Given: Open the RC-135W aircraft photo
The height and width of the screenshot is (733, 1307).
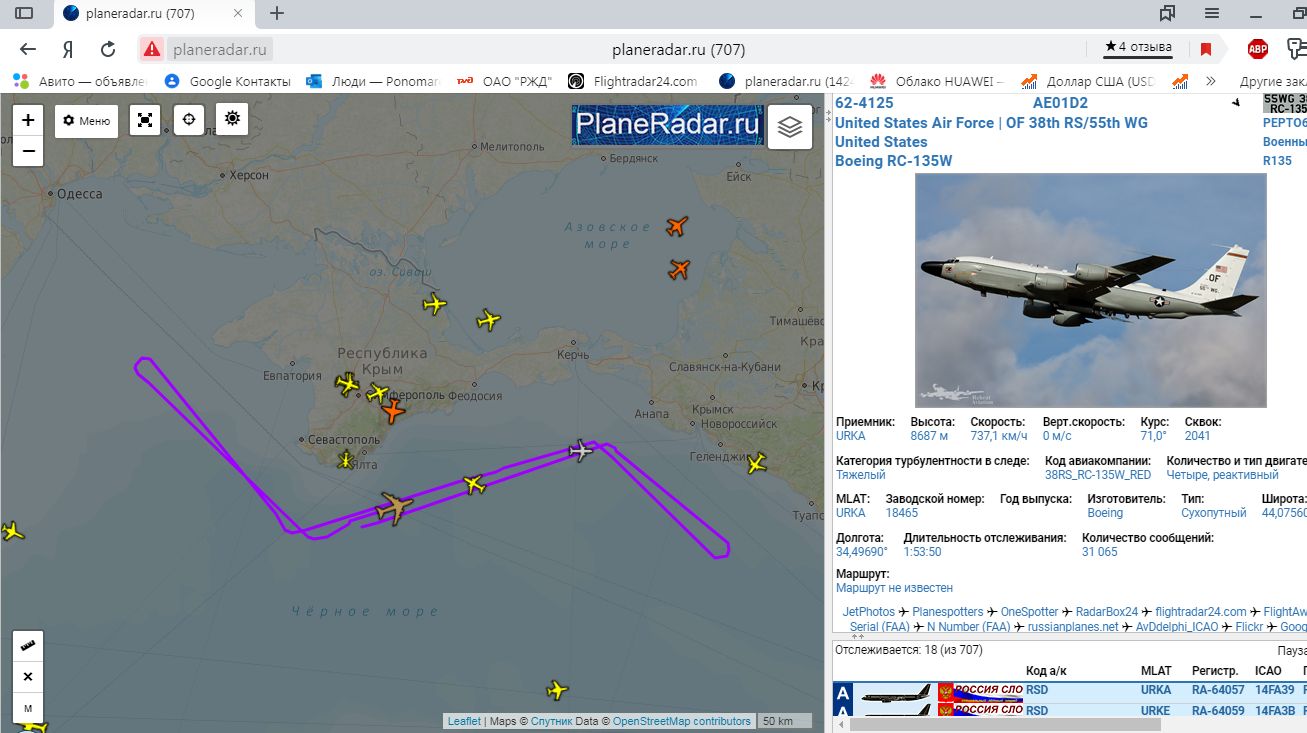Looking at the screenshot, I should (x=1090, y=290).
